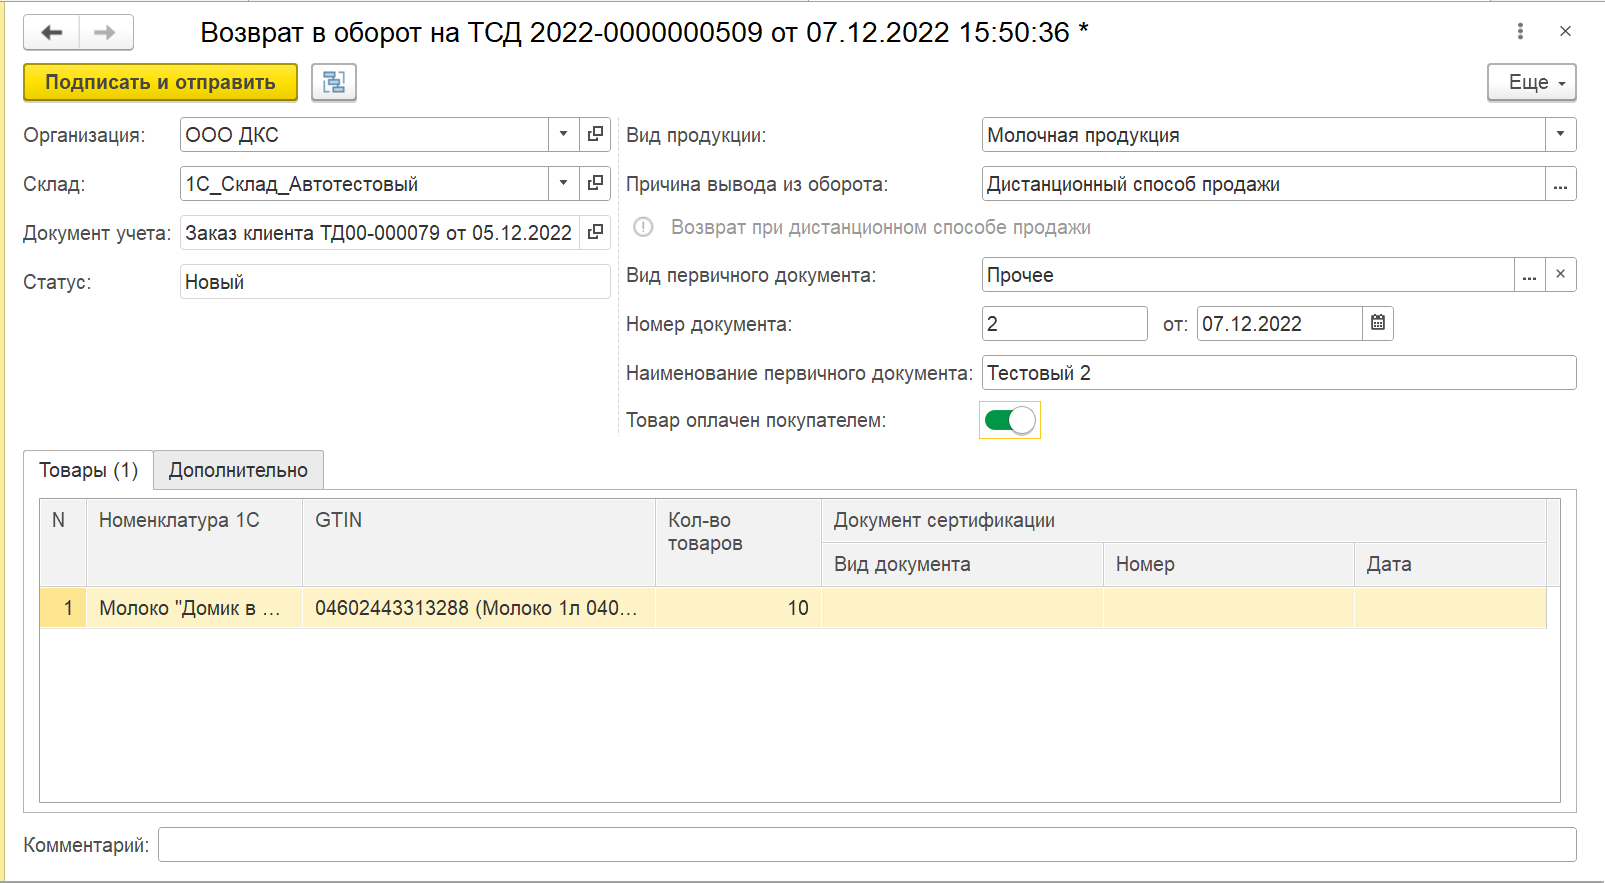Go forward with the right arrow button
Image resolution: width=1605 pixels, height=883 pixels.
click(106, 33)
